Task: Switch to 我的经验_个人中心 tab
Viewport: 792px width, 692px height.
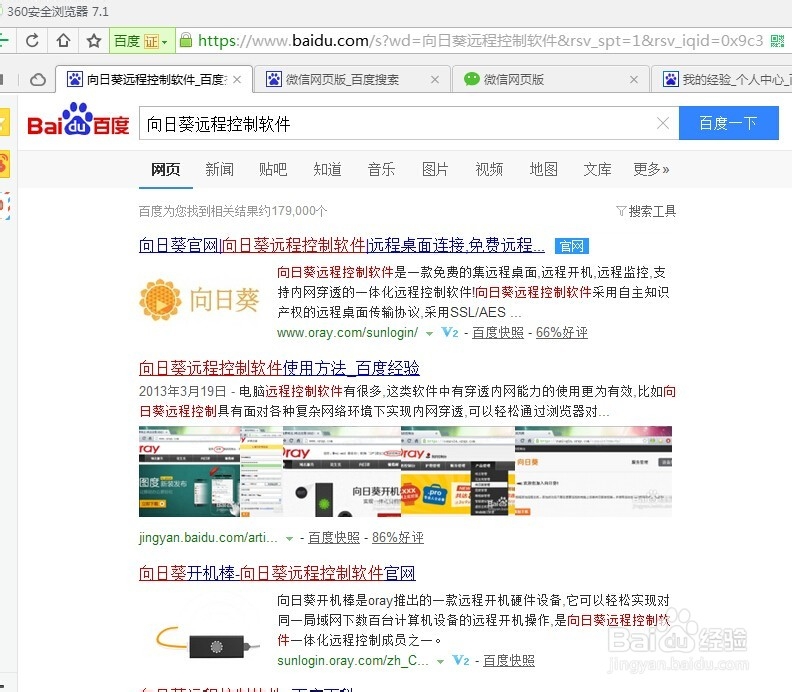Action: (x=722, y=80)
